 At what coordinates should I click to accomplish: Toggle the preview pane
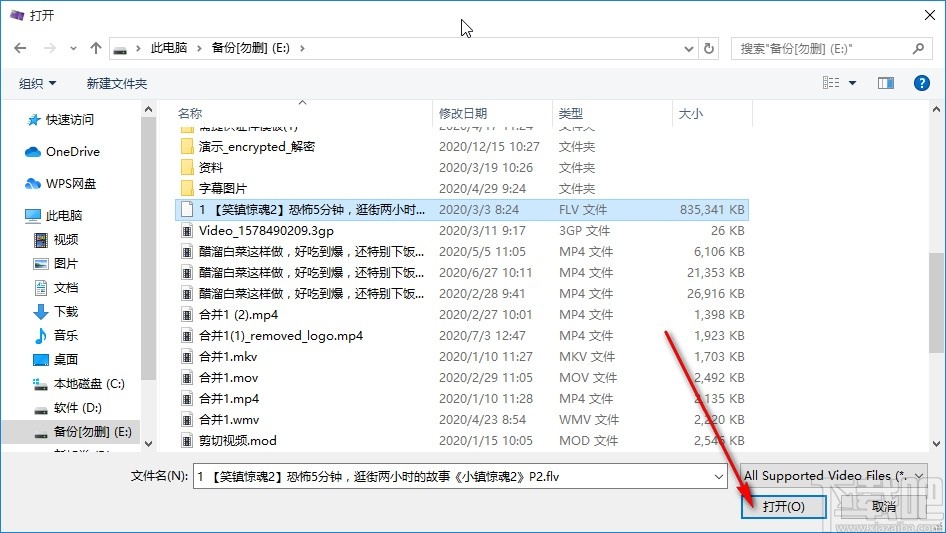pos(886,83)
